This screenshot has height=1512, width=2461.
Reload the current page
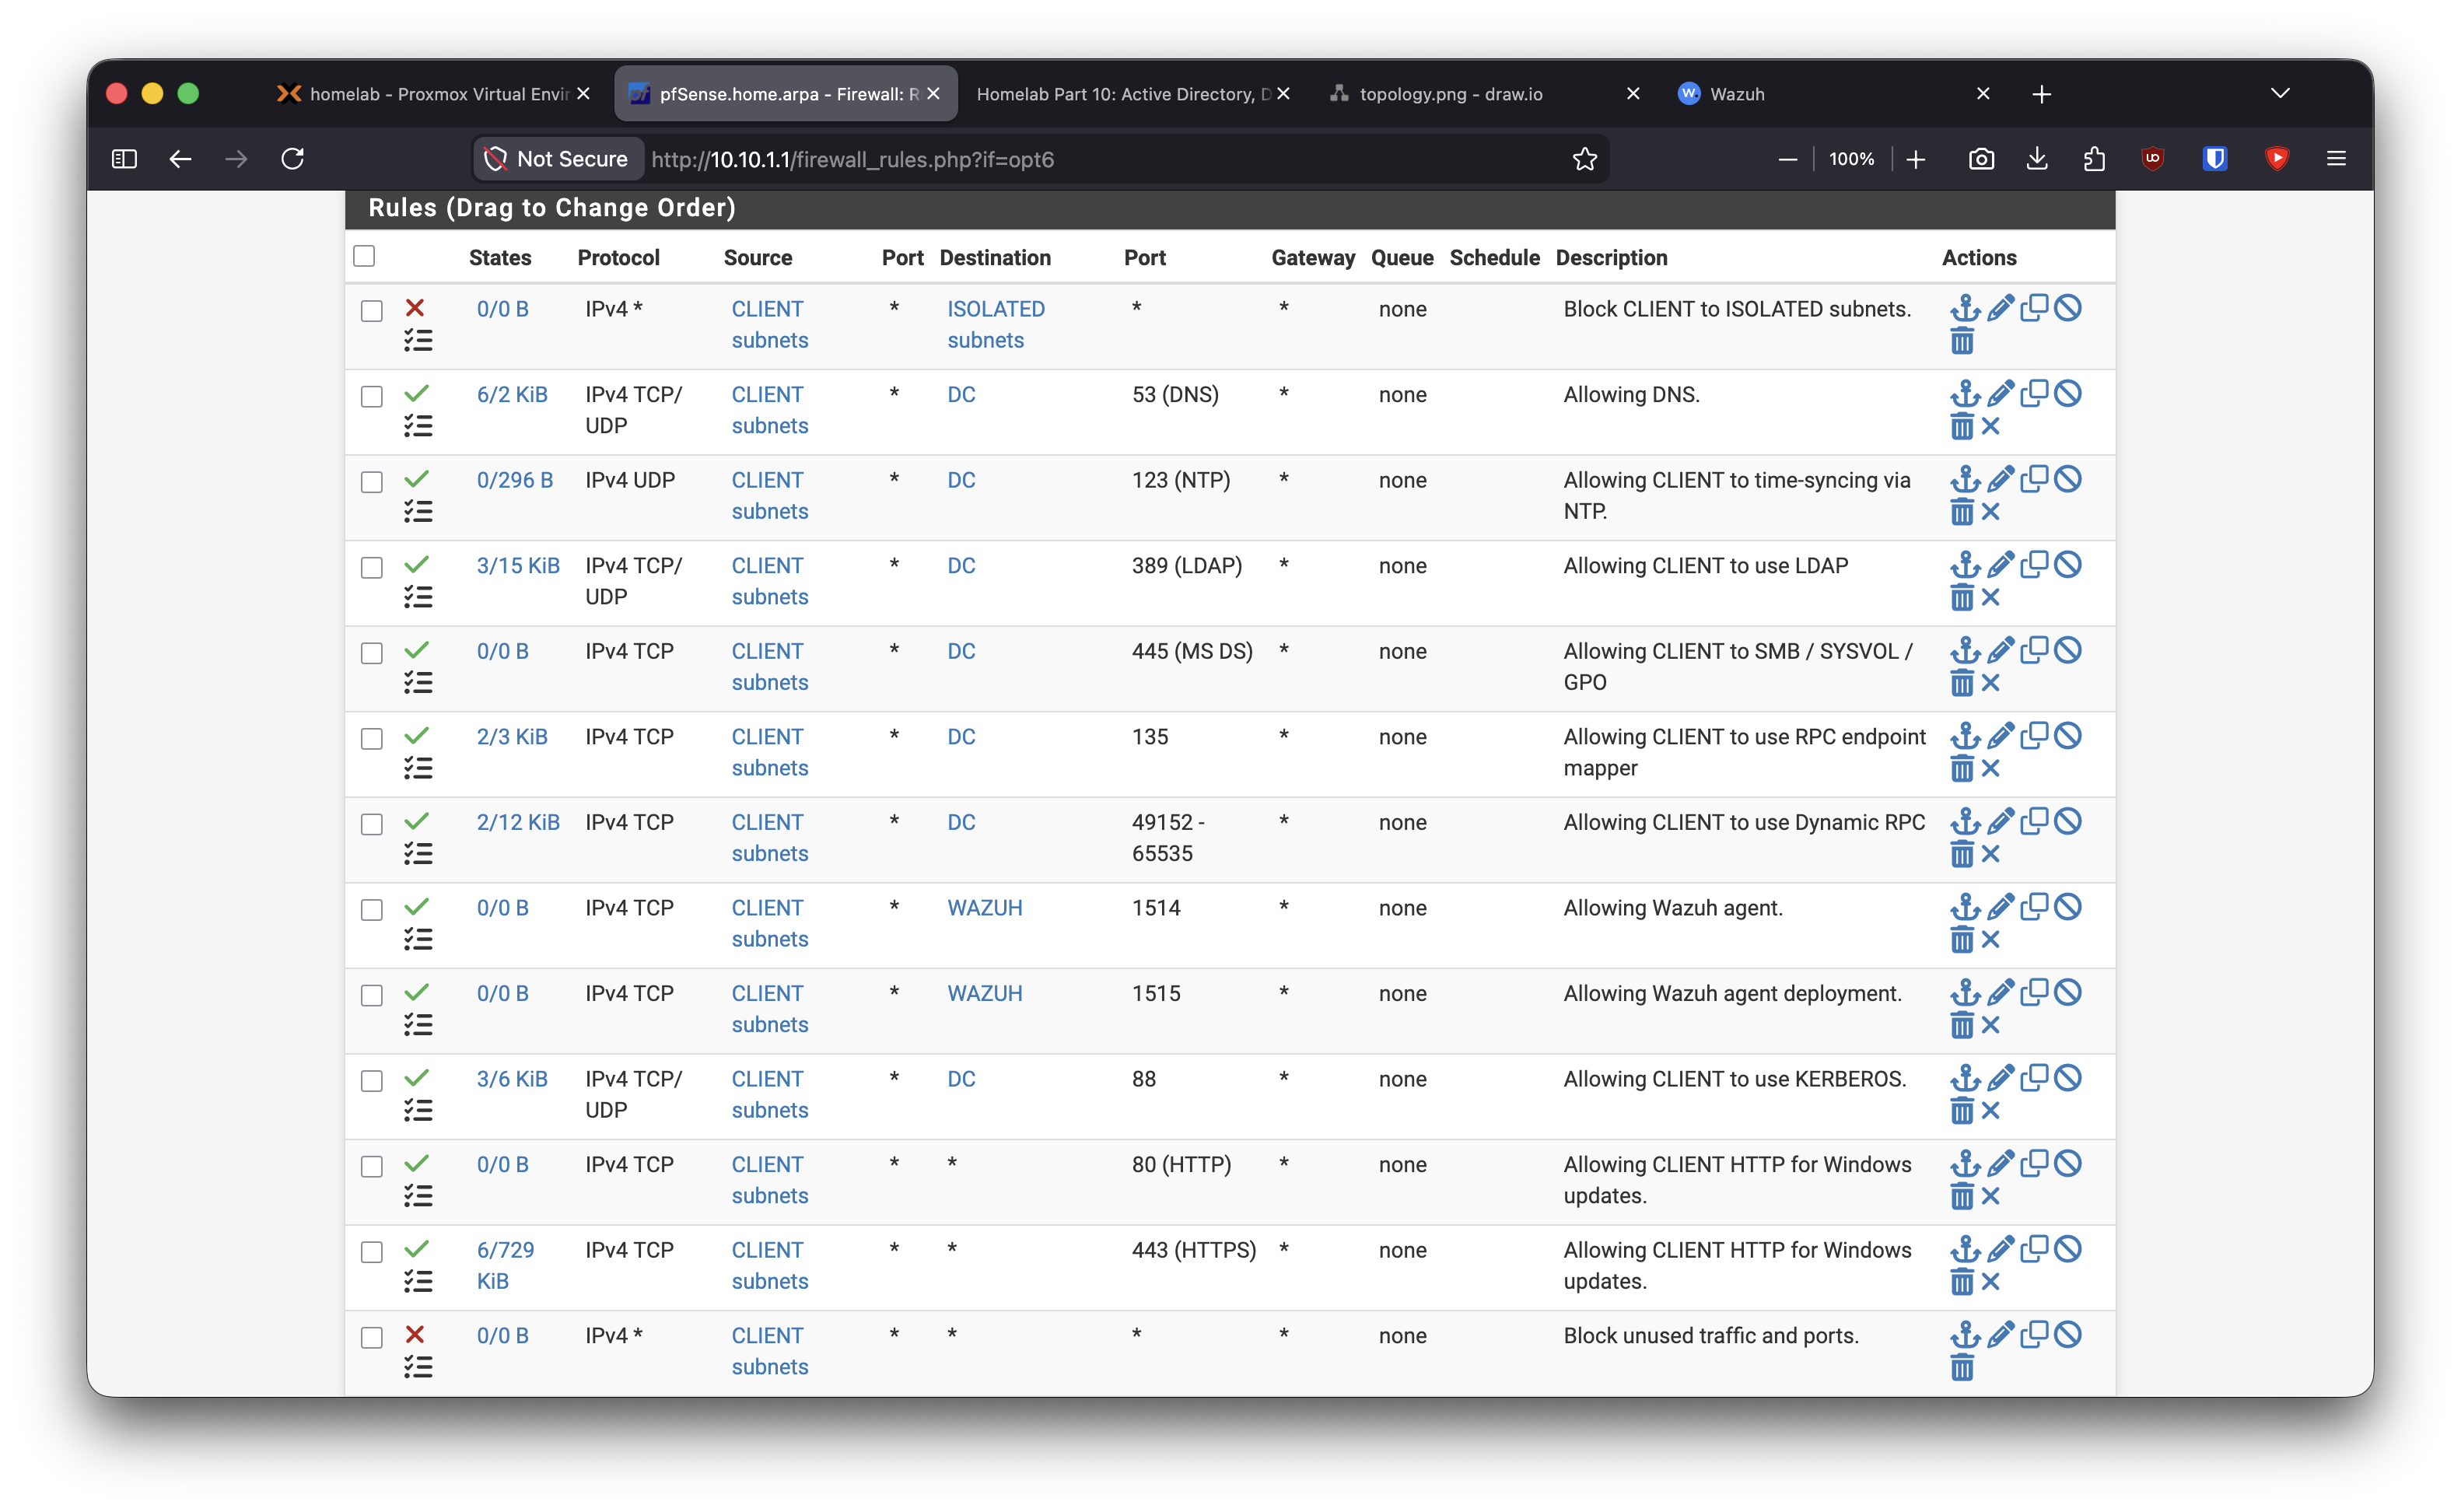coord(292,158)
